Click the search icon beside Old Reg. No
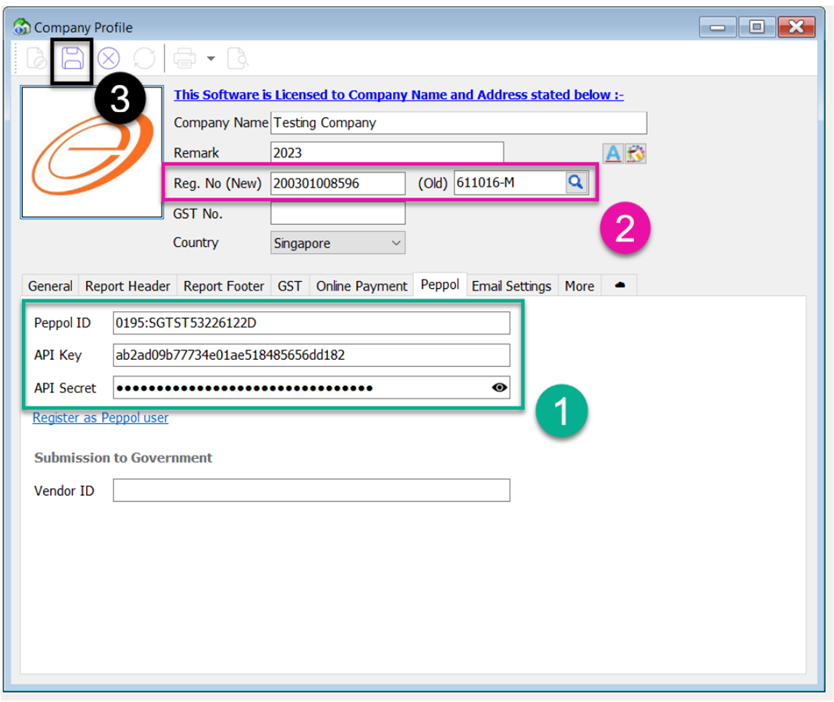The width and height of the screenshot is (834, 702). [575, 183]
